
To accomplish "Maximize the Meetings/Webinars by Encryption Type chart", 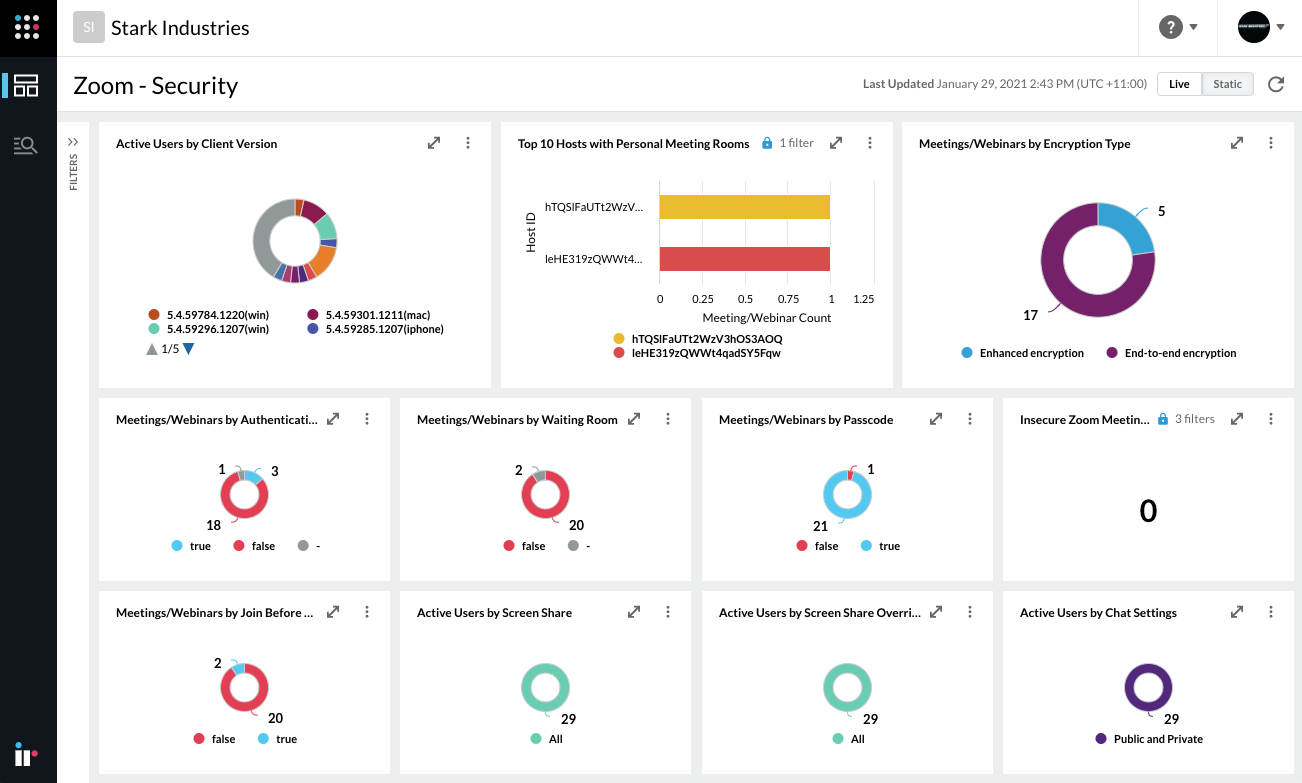I will [1237, 142].
